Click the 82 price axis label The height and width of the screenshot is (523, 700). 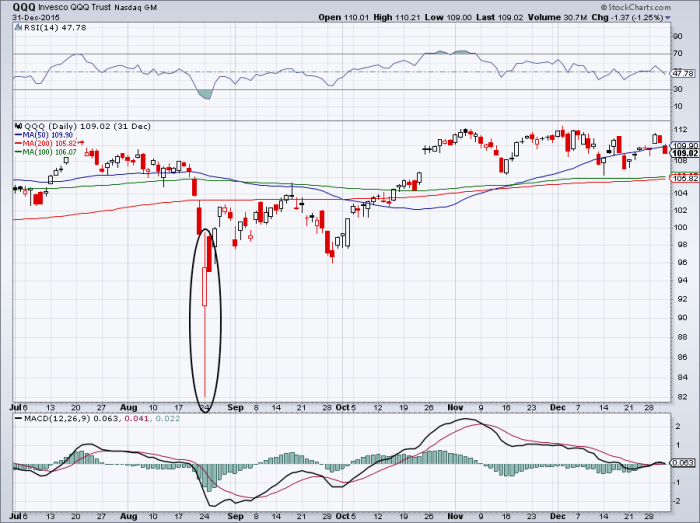pos(682,397)
